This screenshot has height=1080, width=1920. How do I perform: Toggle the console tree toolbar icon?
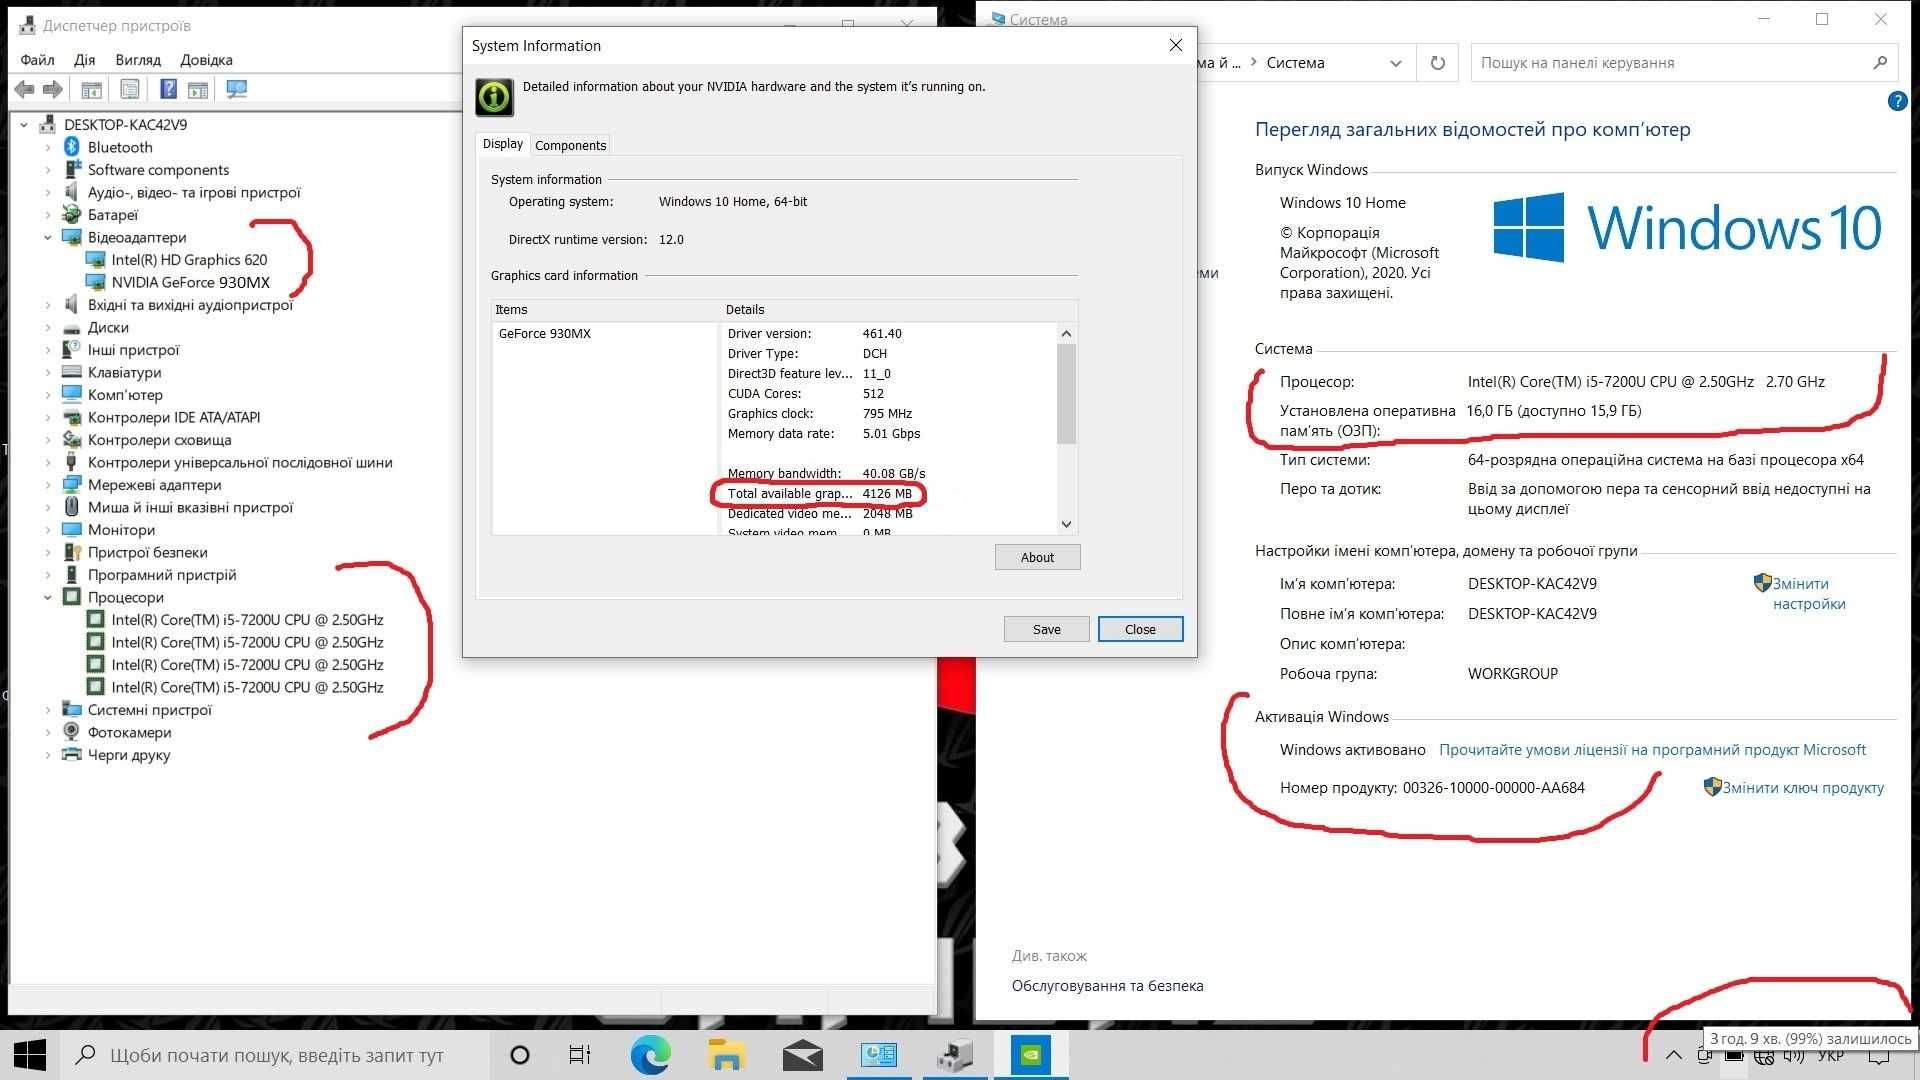tap(91, 89)
